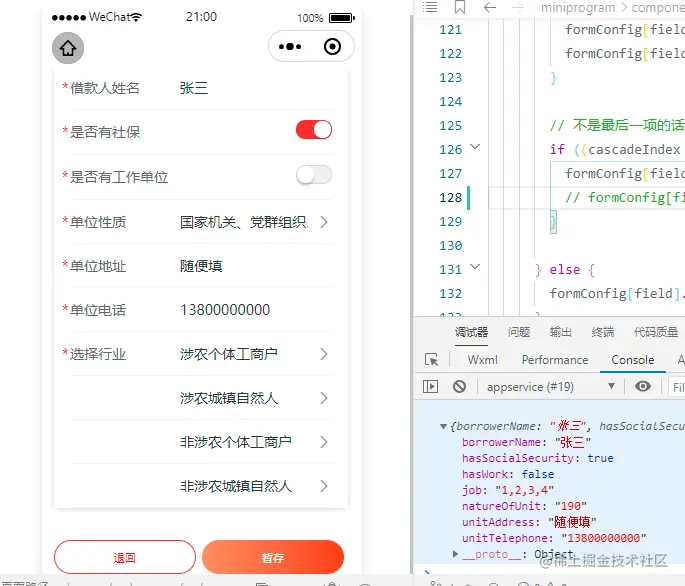Switch to the 输出 tab
685x586 pixels.
coord(560,332)
